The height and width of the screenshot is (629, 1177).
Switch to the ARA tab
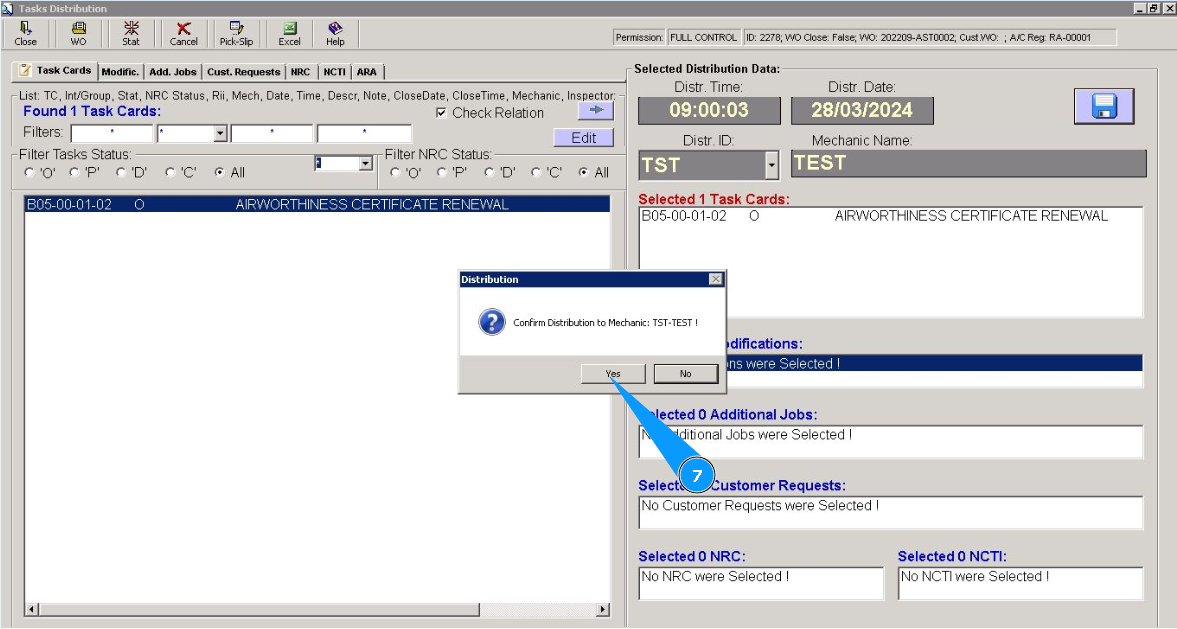pos(367,72)
